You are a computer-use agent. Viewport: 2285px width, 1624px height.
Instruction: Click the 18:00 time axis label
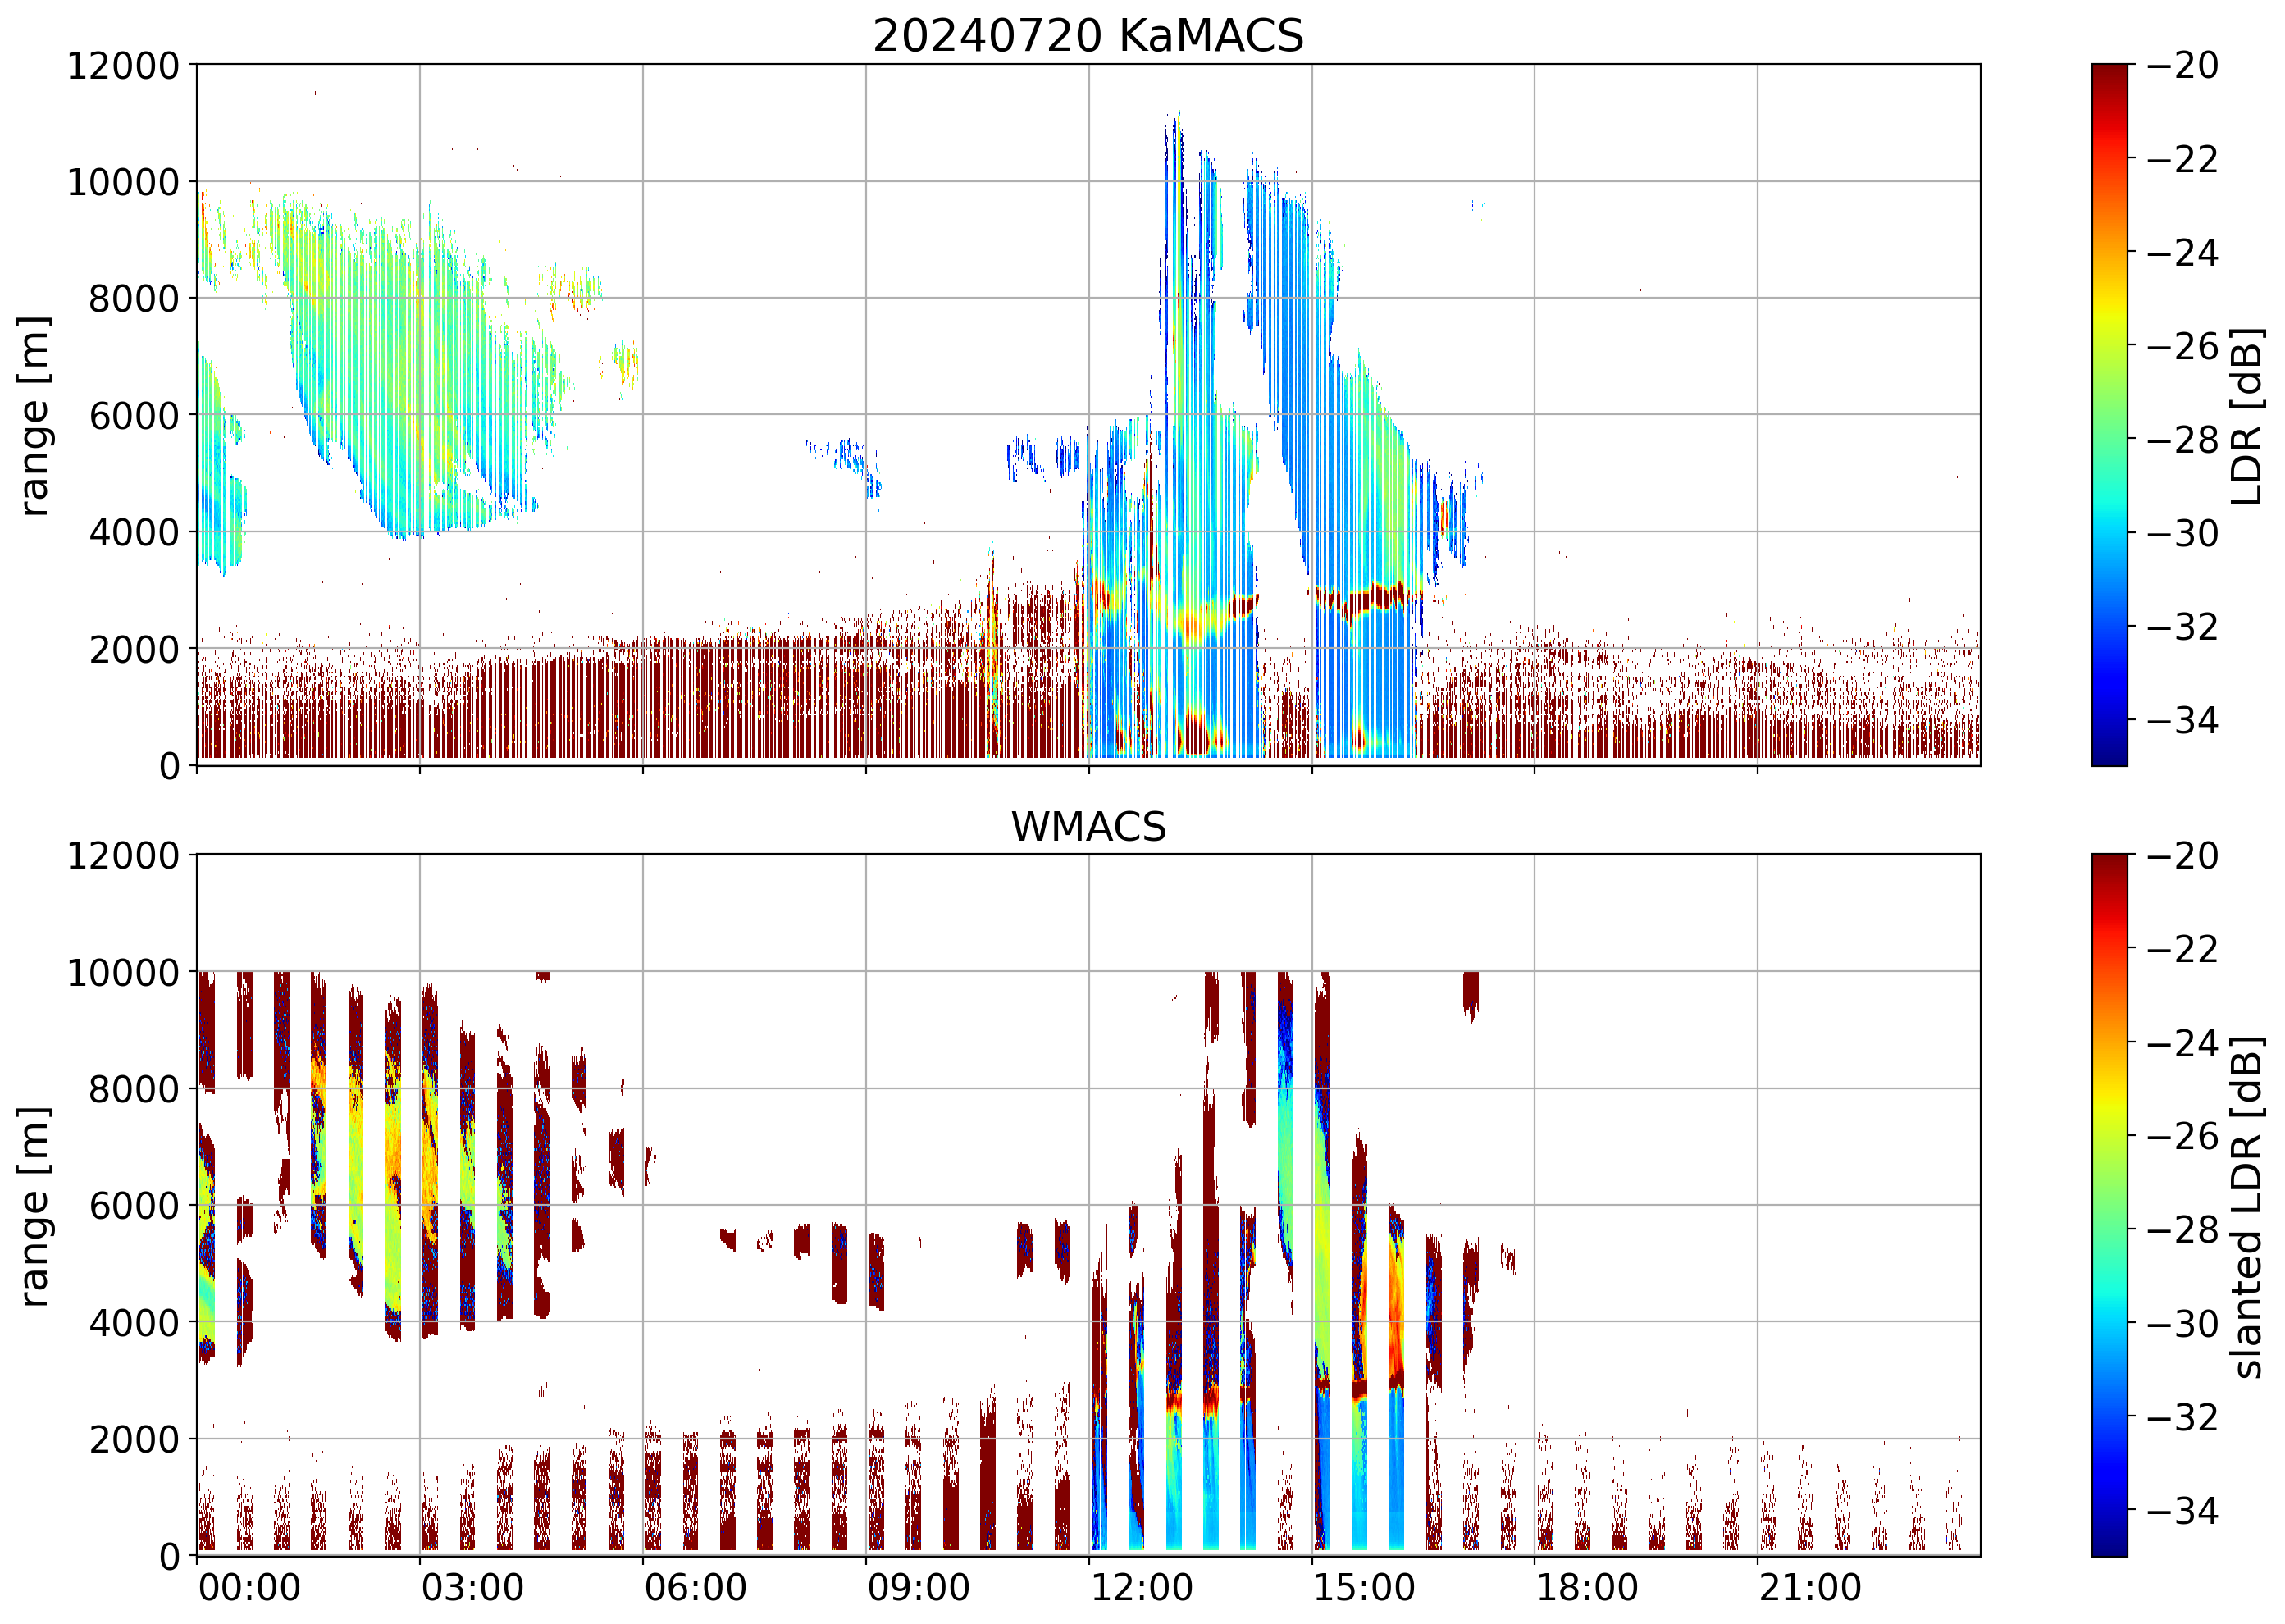click(x=1587, y=1587)
